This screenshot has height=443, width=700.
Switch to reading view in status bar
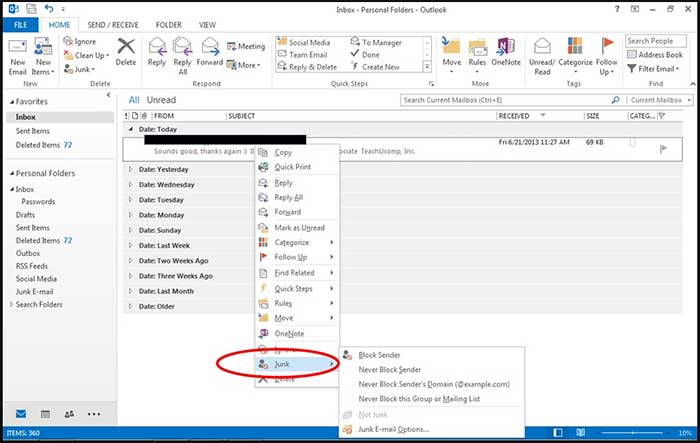coord(580,433)
